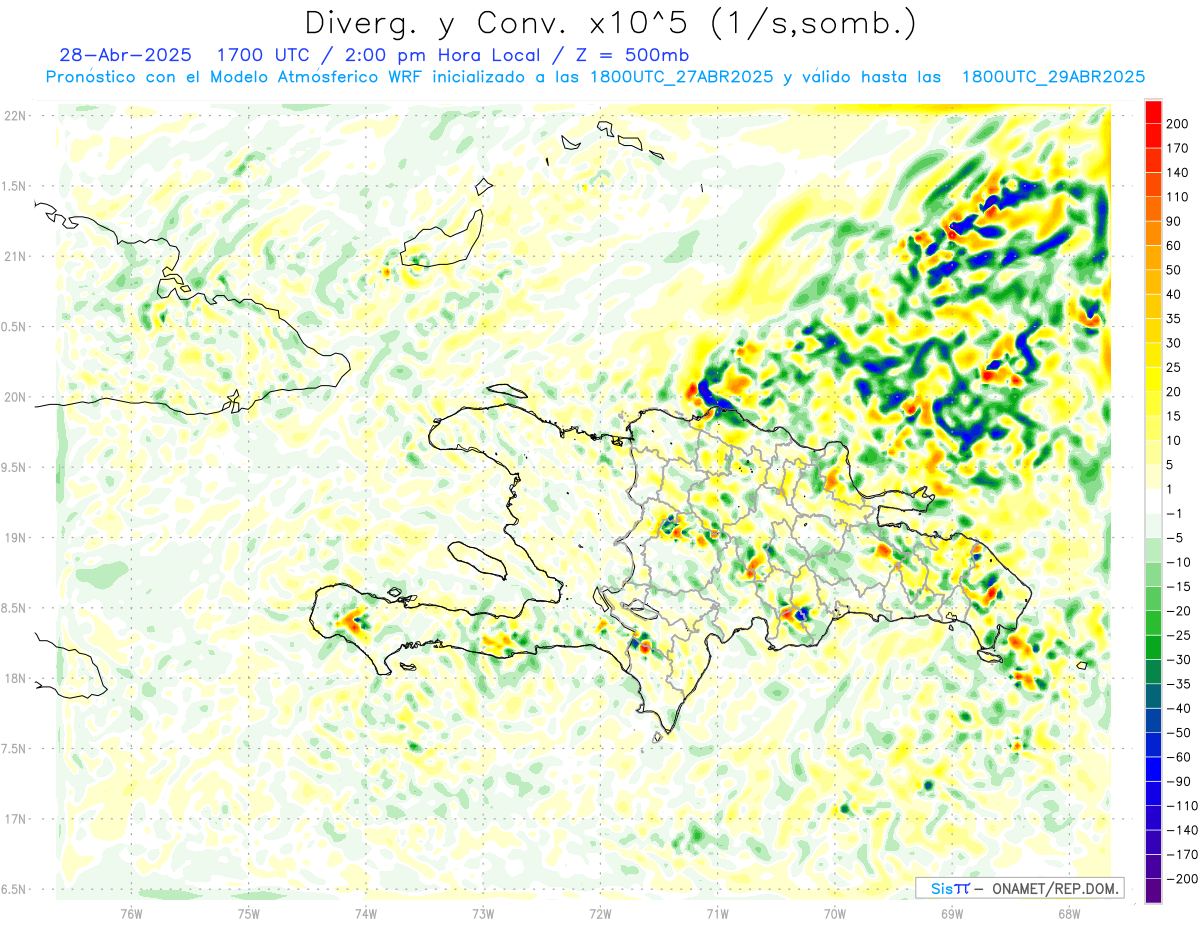Click the colorbar label '-50'
1200x927 pixels.
(1180, 733)
